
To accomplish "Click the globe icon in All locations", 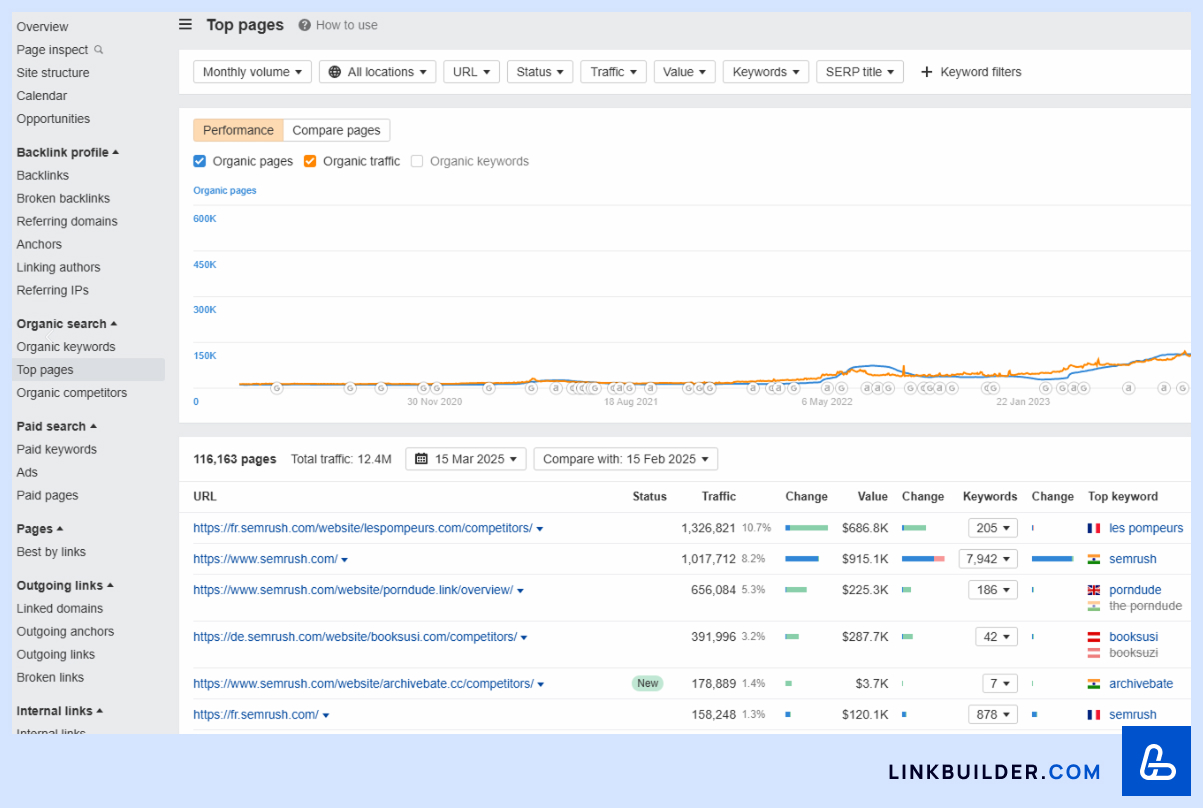I will click(335, 72).
